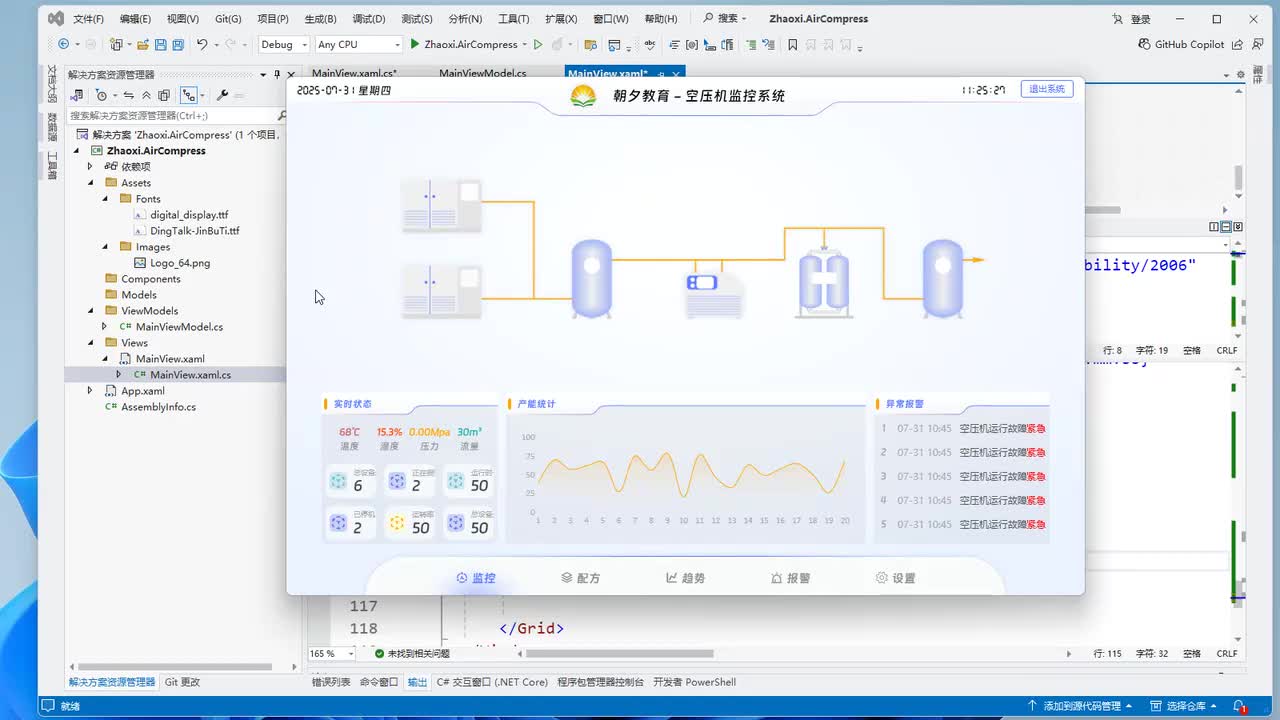The height and width of the screenshot is (720, 1280).
Task: Click the app logo in monitoring window header
Action: point(583,95)
